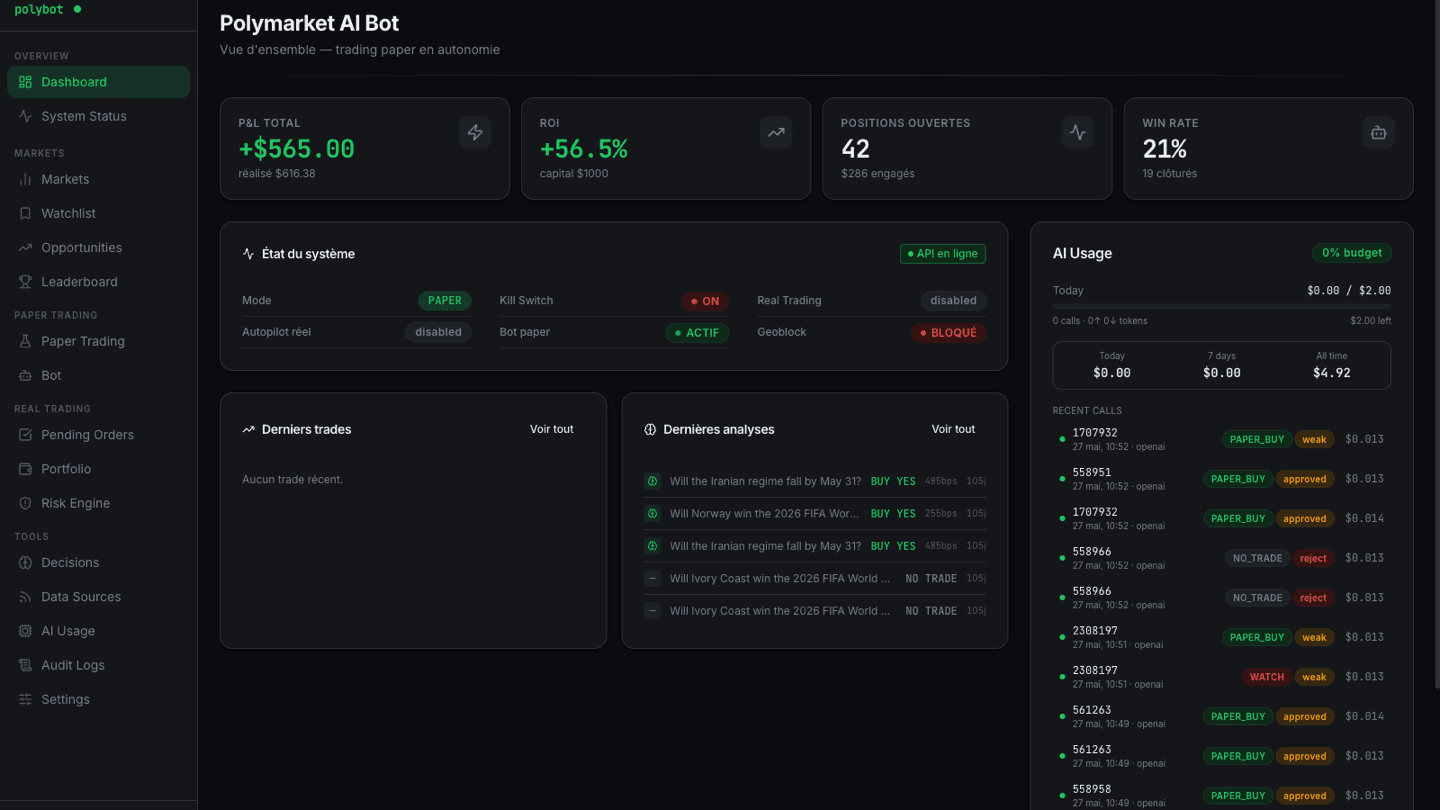Viewport: 1440px width, 810px height.
Task: Click the Decisions brain icon
Action: (25, 563)
